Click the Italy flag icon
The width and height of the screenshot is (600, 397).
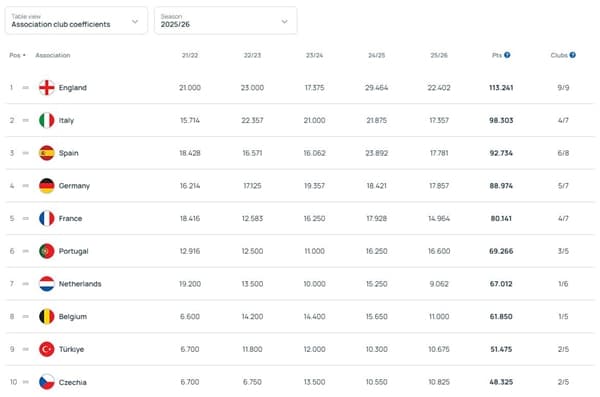coord(47,120)
